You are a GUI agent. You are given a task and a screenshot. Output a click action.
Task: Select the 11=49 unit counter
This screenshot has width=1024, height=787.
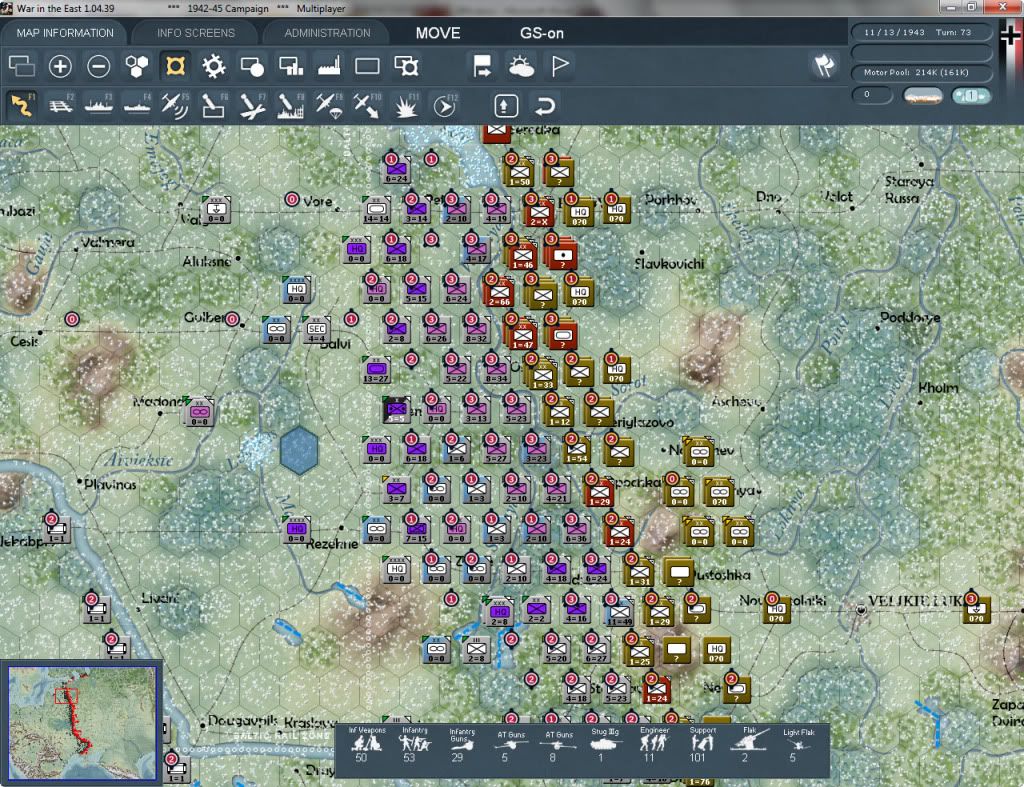coord(619,613)
